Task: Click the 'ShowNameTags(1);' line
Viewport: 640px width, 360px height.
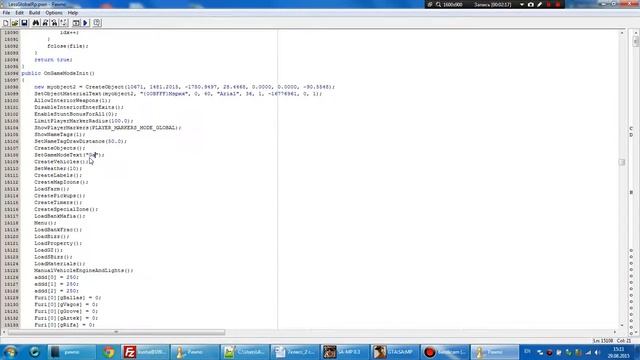Action: (x=60, y=134)
